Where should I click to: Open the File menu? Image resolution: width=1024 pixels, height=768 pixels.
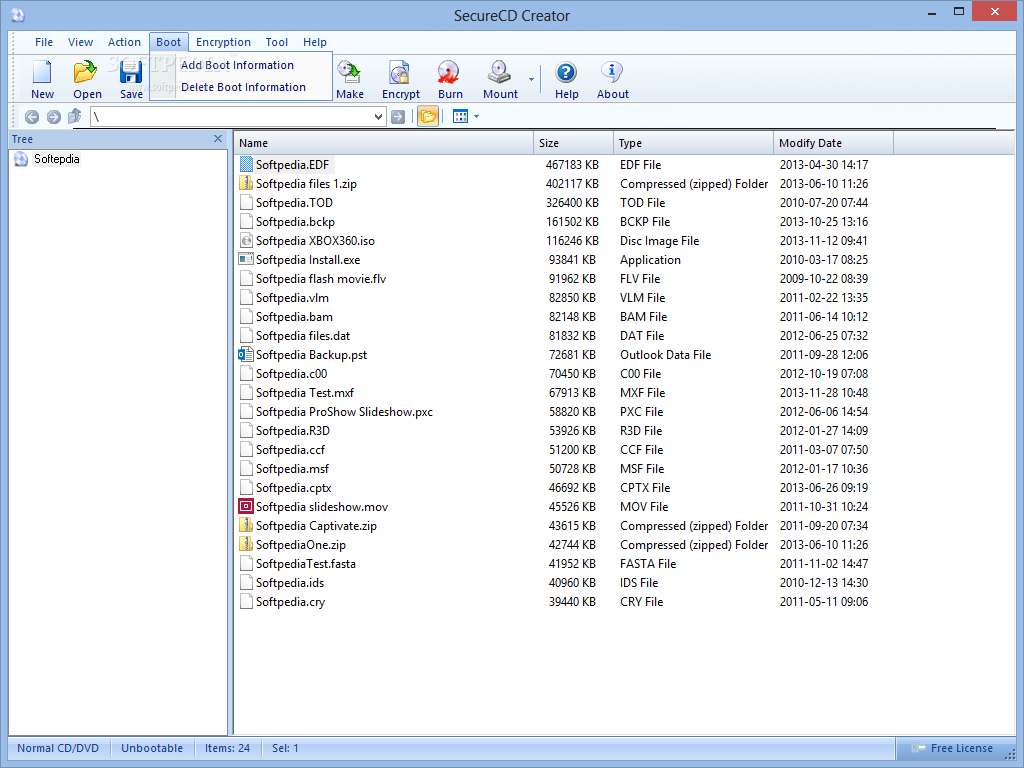(x=44, y=42)
